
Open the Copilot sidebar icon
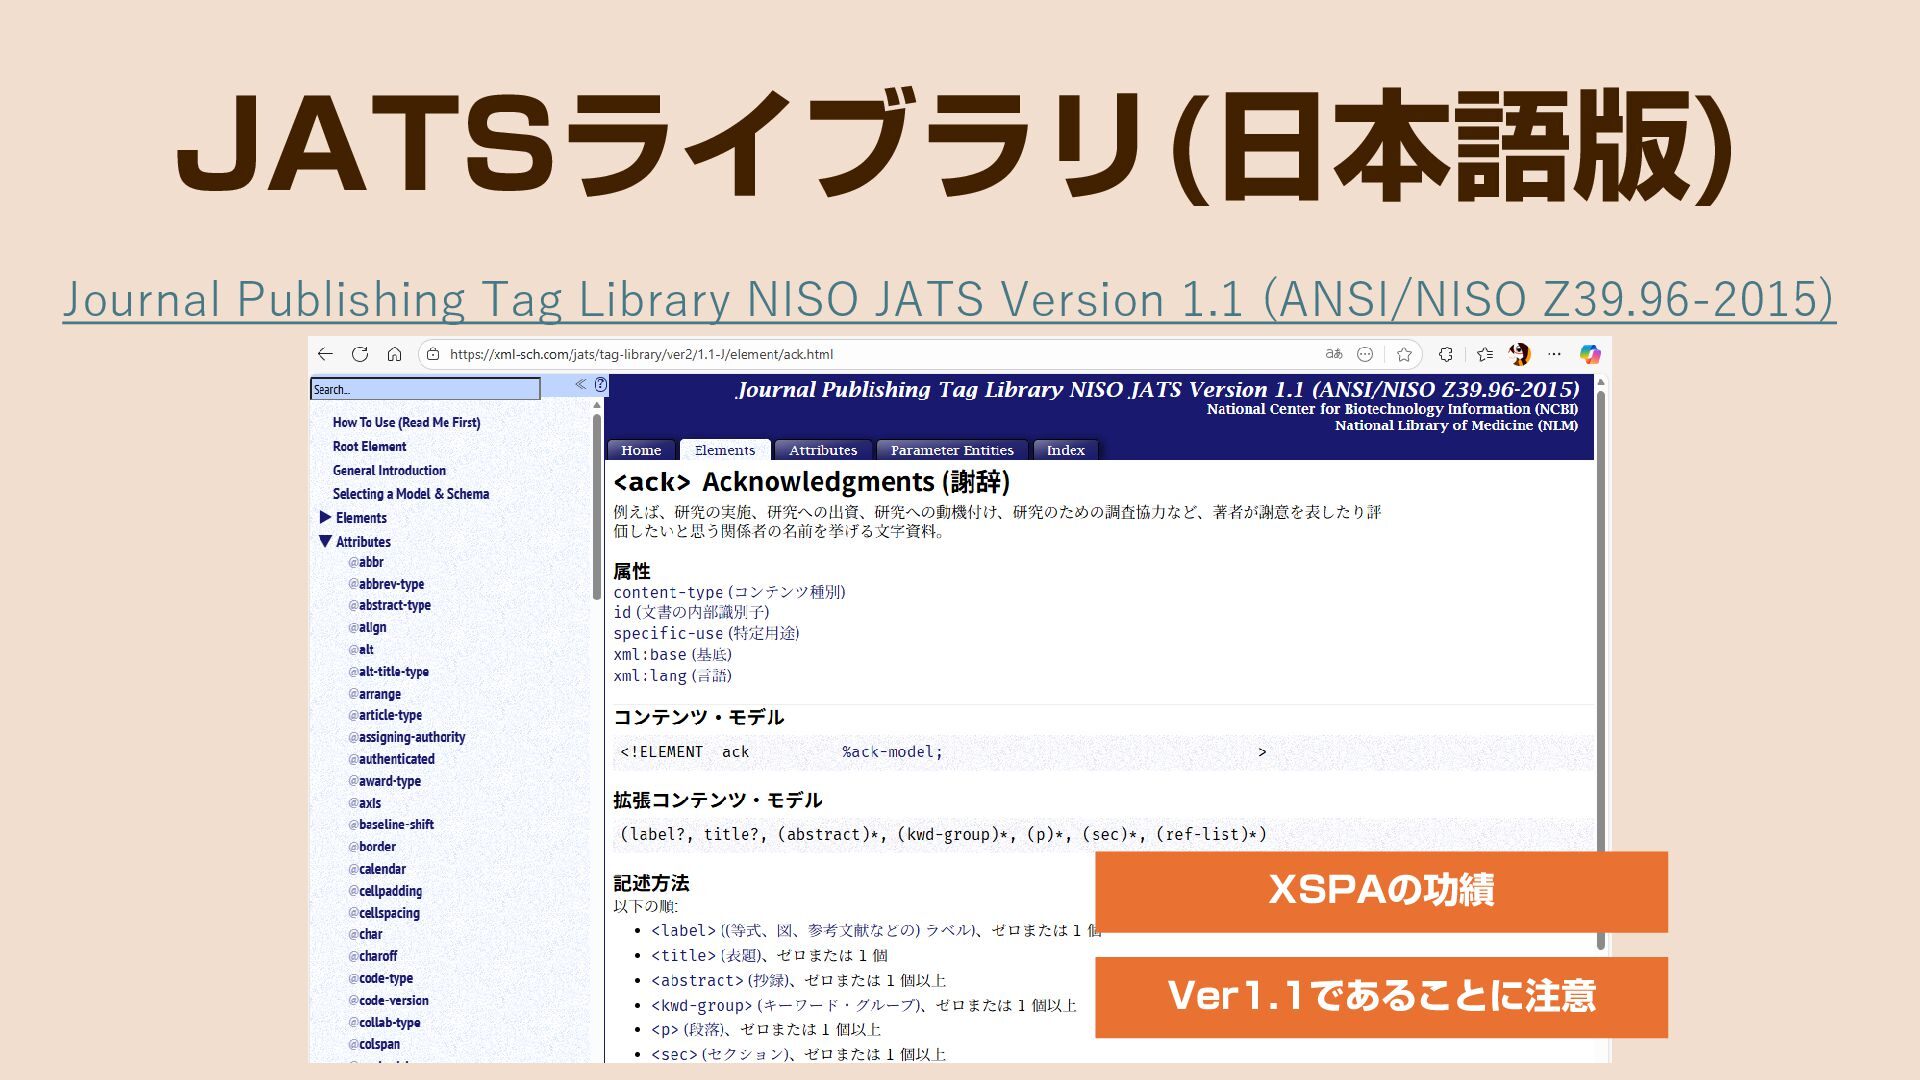click(1590, 354)
